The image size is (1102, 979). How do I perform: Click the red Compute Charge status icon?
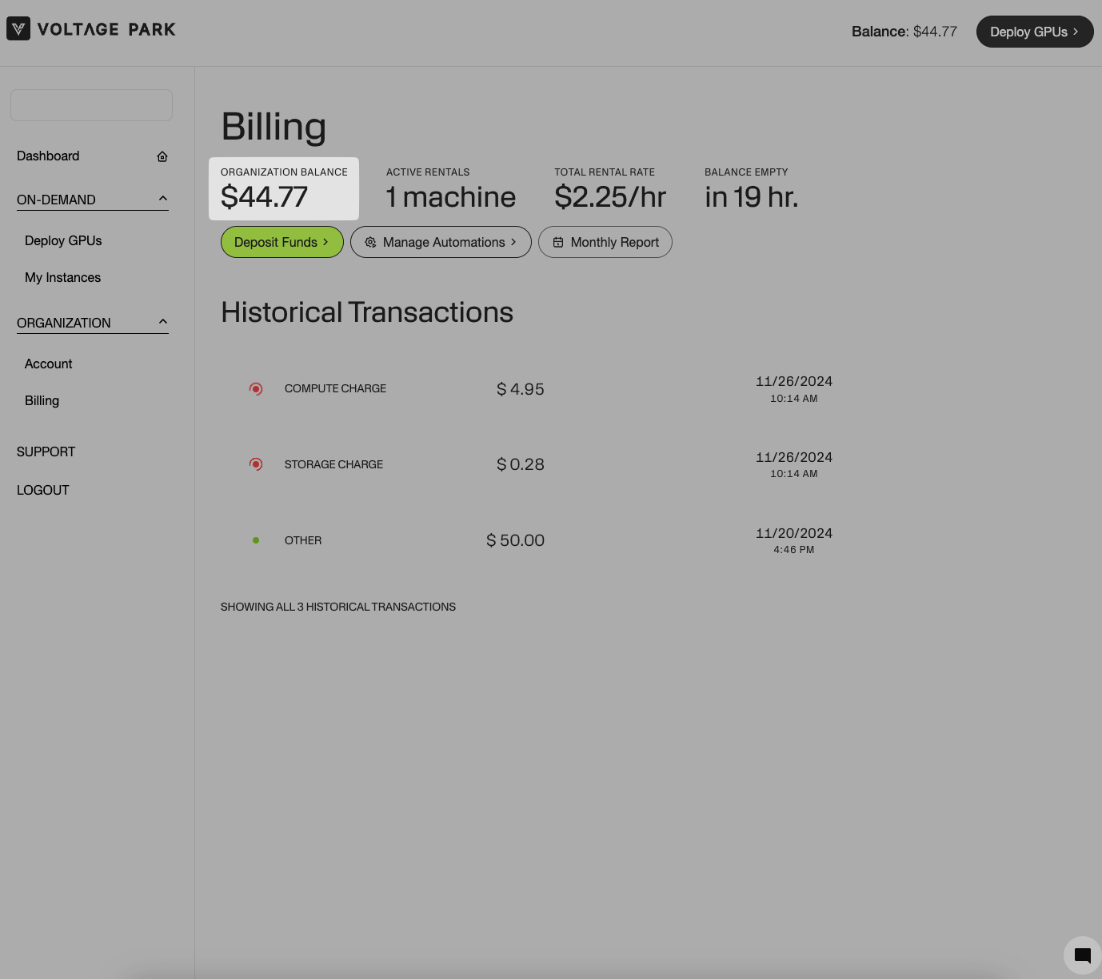pos(256,389)
